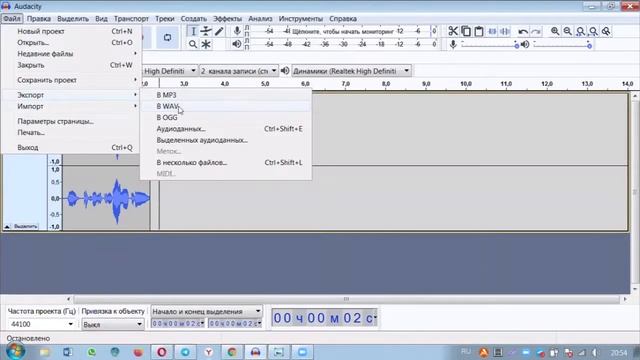
Task: Select the Selection (I-beam) tool
Action: (x=193, y=31)
